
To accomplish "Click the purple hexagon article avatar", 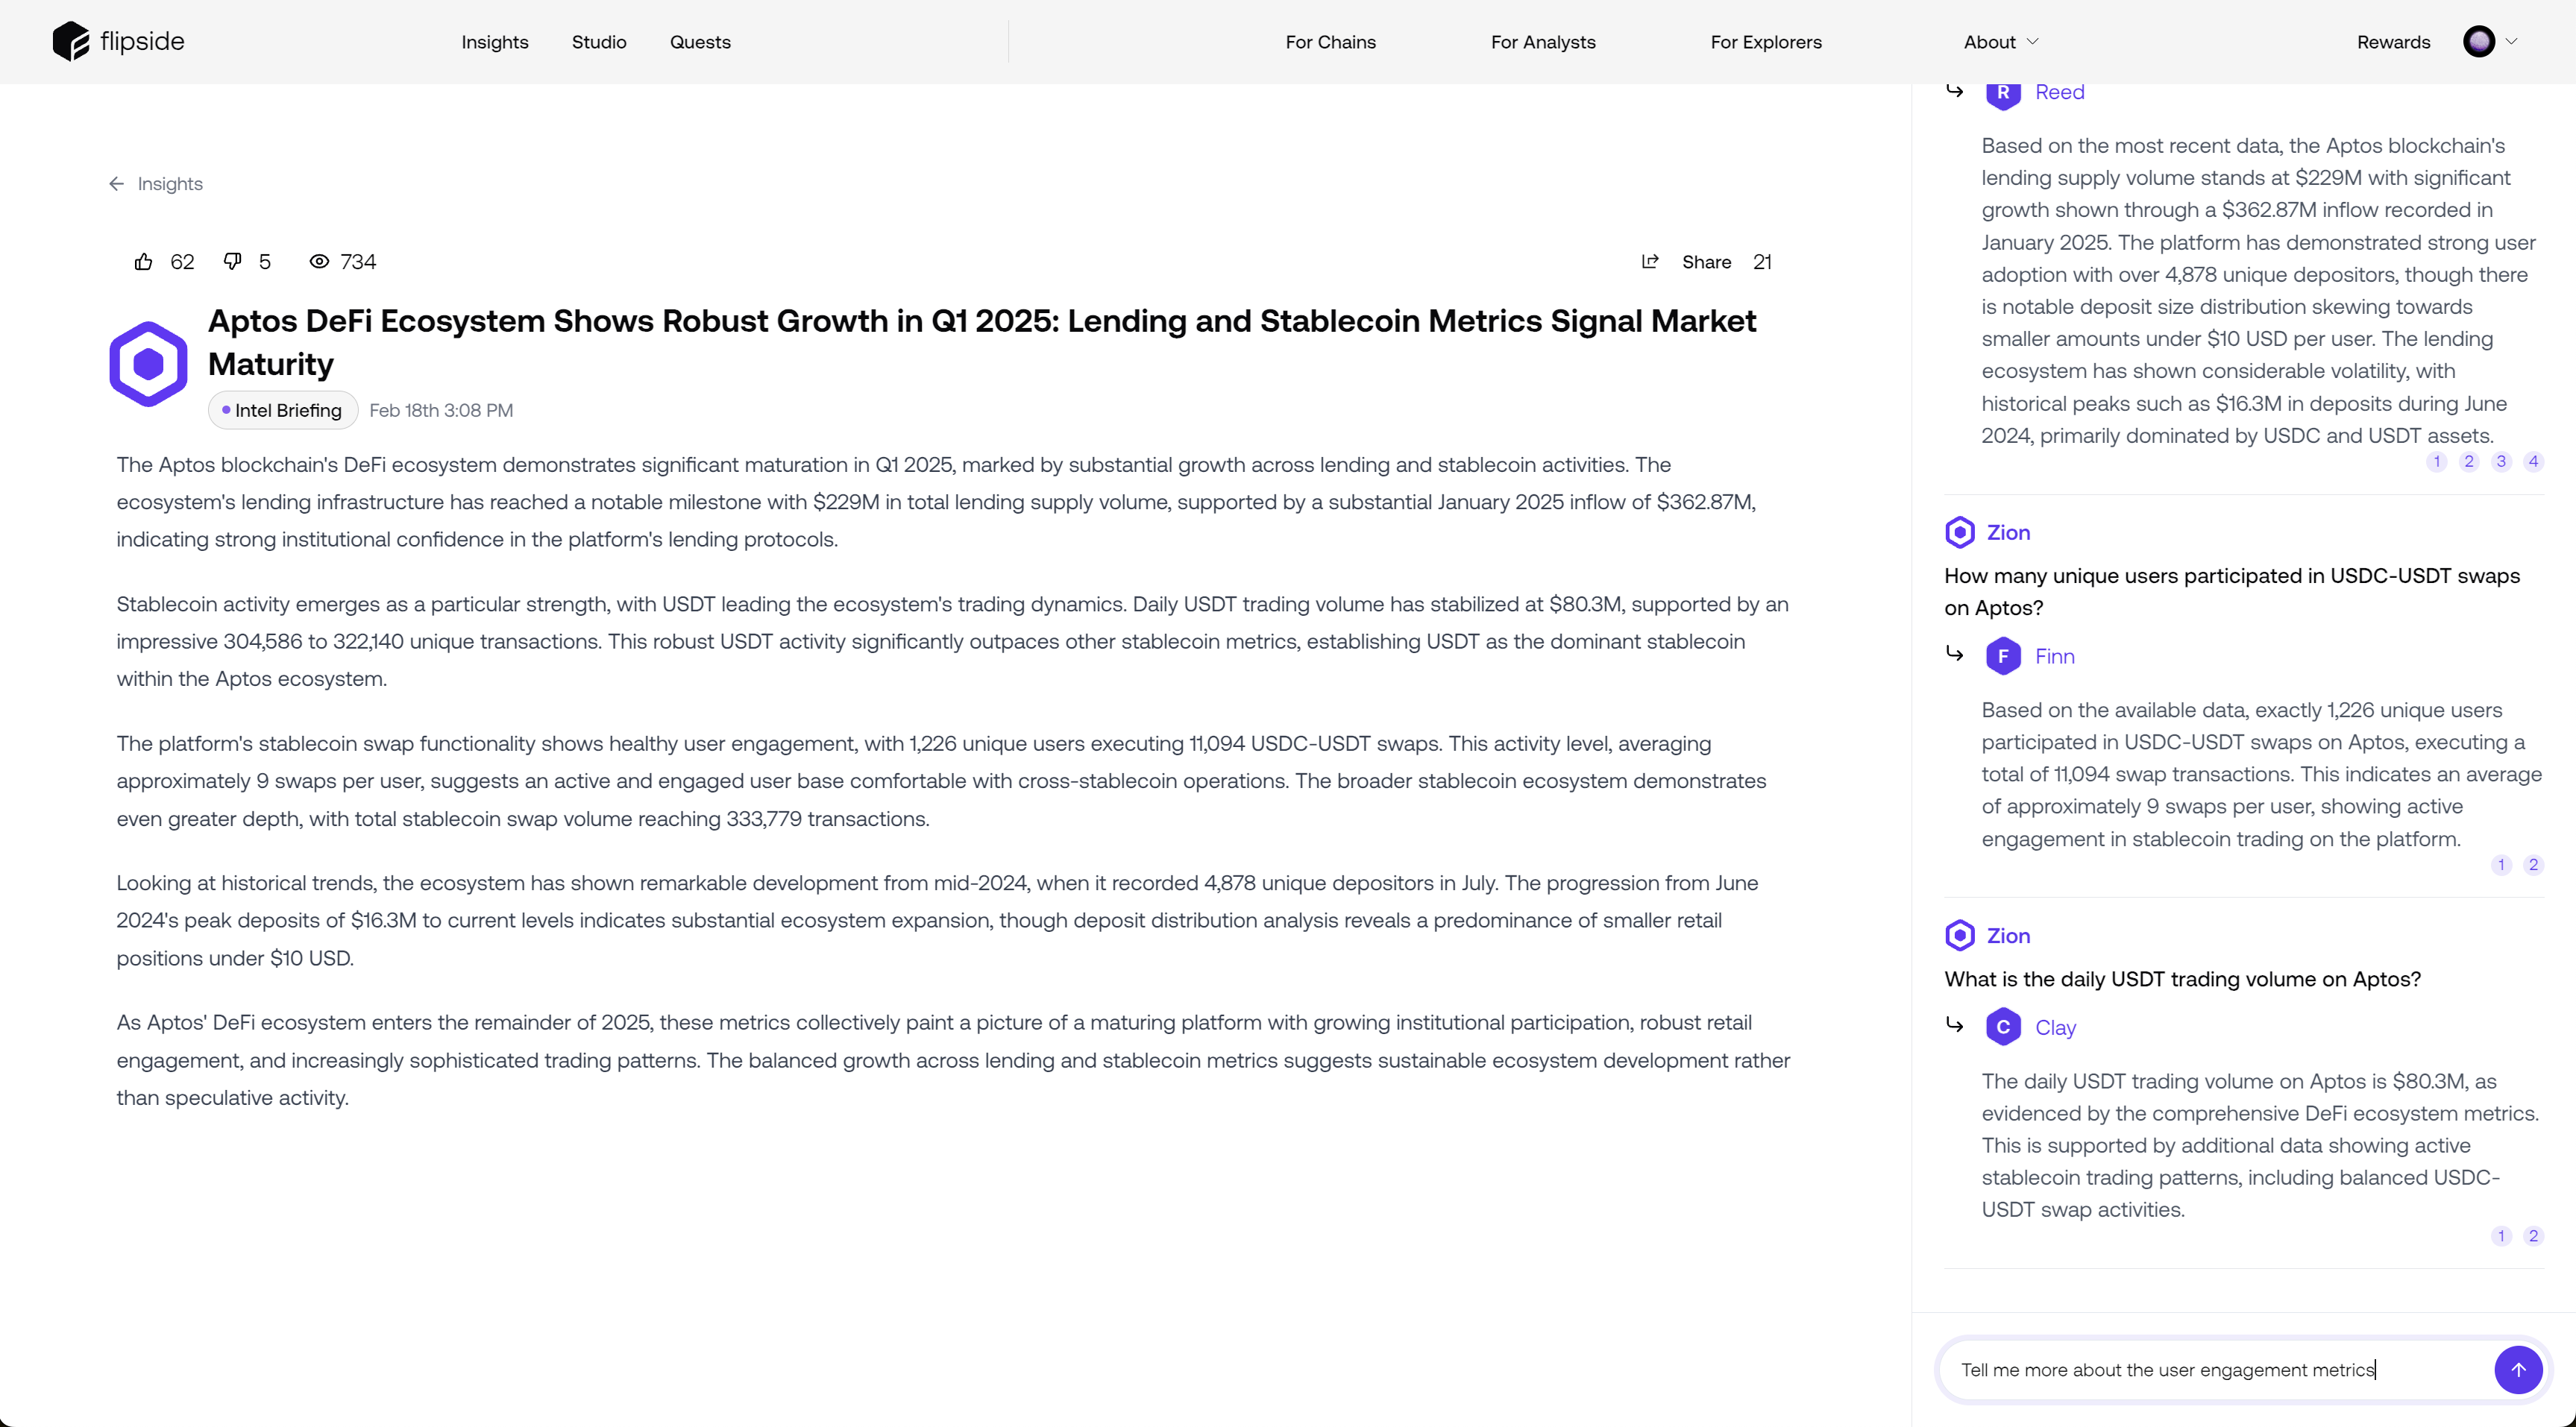I will 148,364.
